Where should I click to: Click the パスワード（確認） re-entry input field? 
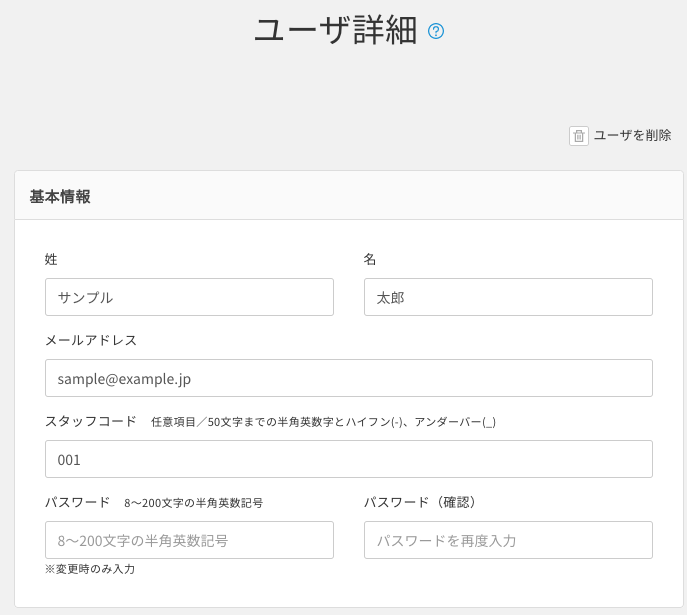pos(508,540)
